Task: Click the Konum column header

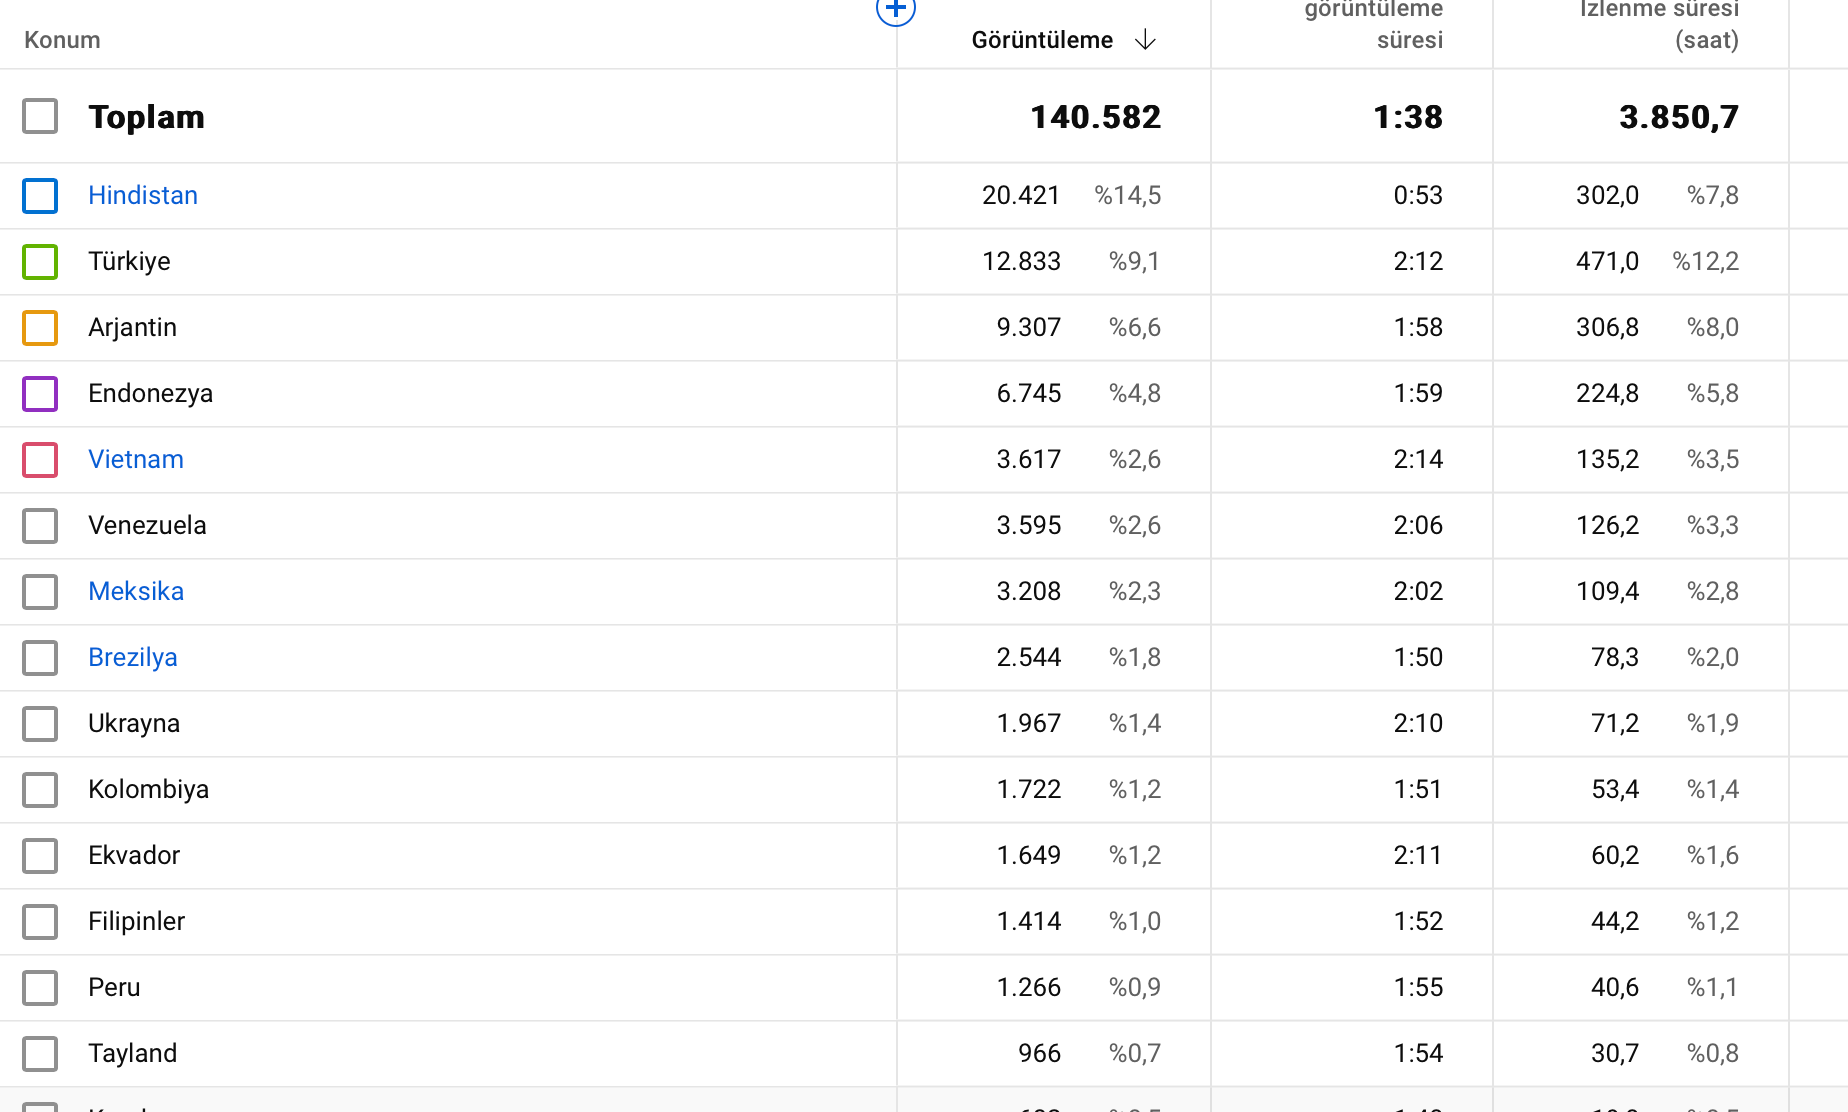Action: pyautogui.click(x=62, y=40)
